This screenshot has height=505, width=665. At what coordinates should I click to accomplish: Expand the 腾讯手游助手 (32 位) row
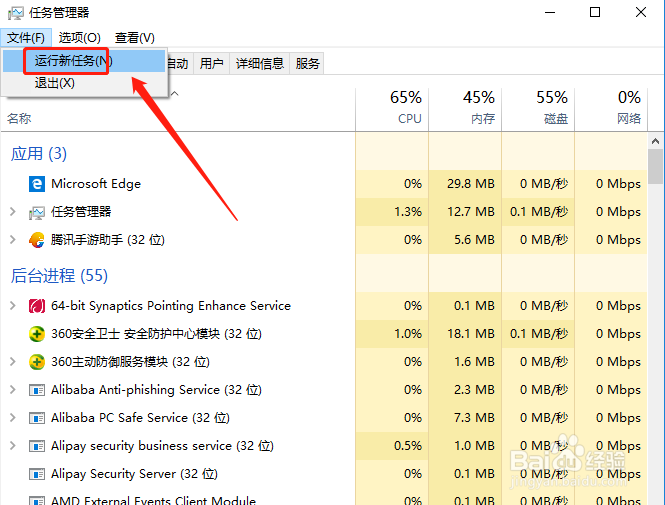(13, 240)
